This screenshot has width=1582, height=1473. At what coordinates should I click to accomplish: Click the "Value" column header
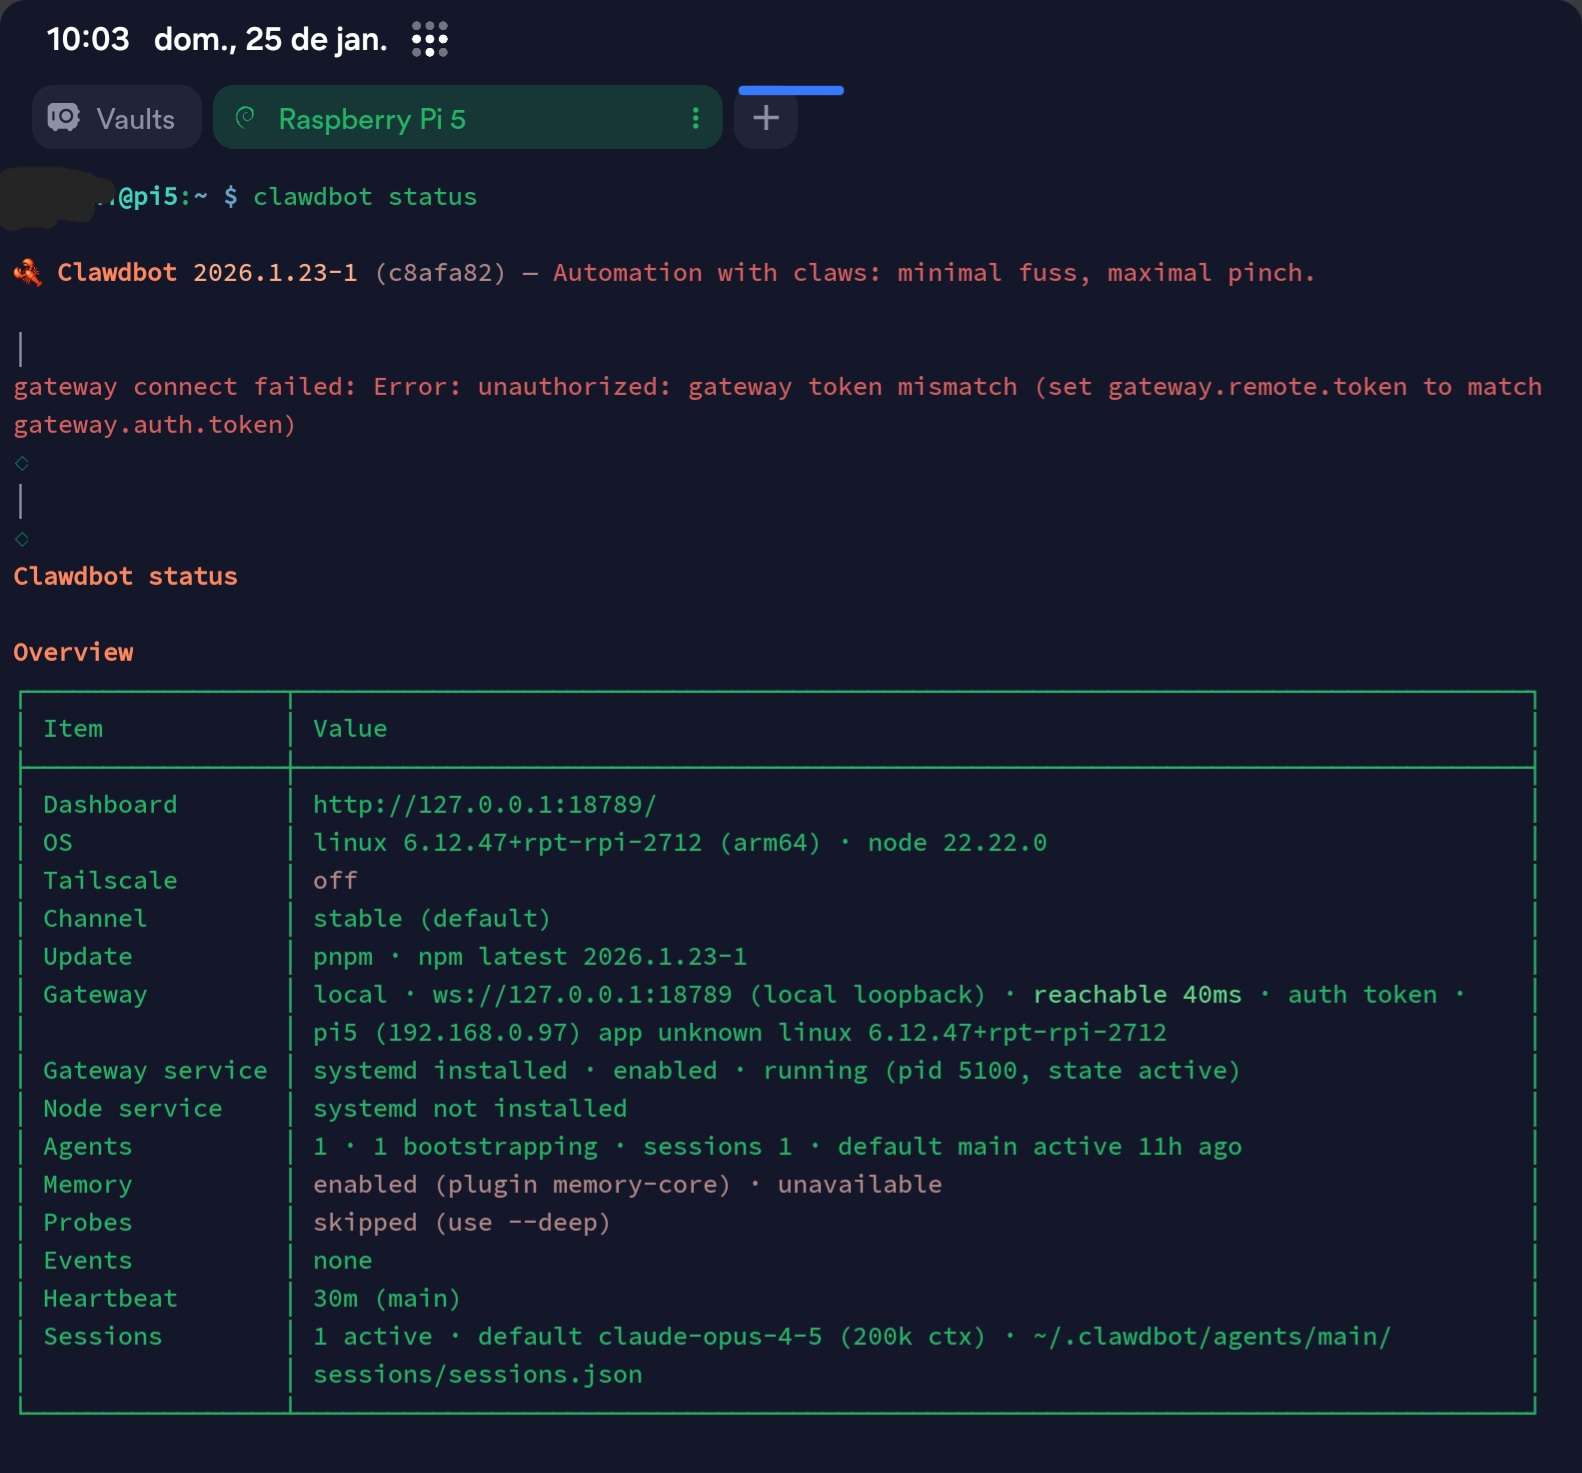(x=350, y=729)
